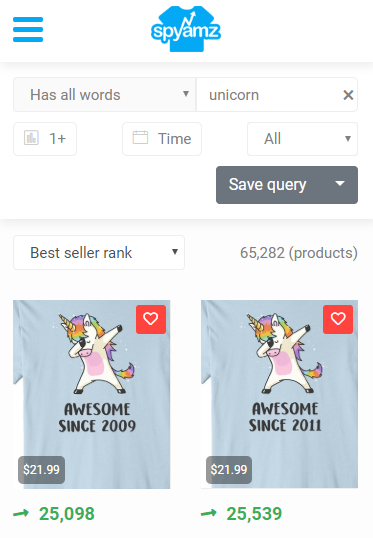Viewport: 373px width, 538px height.
Task: Click the calendar icon beside Time
Action: (x=140, y=138)
